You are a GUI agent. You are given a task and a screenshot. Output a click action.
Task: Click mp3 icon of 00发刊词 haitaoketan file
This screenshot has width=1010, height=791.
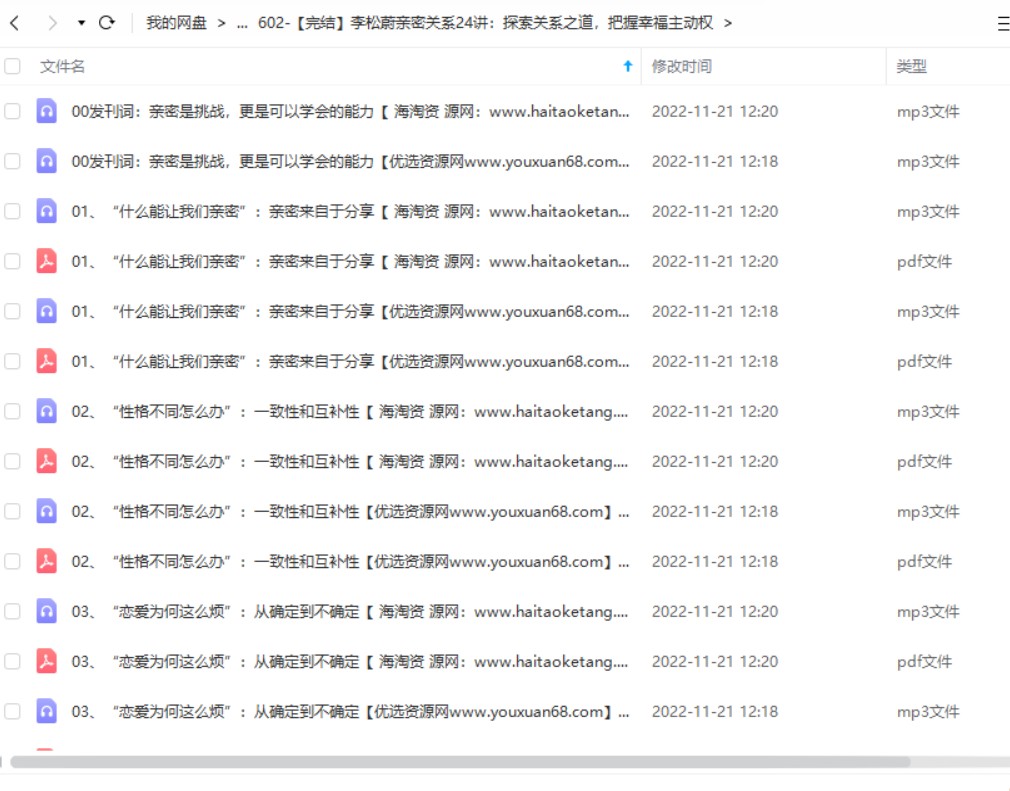46,111
